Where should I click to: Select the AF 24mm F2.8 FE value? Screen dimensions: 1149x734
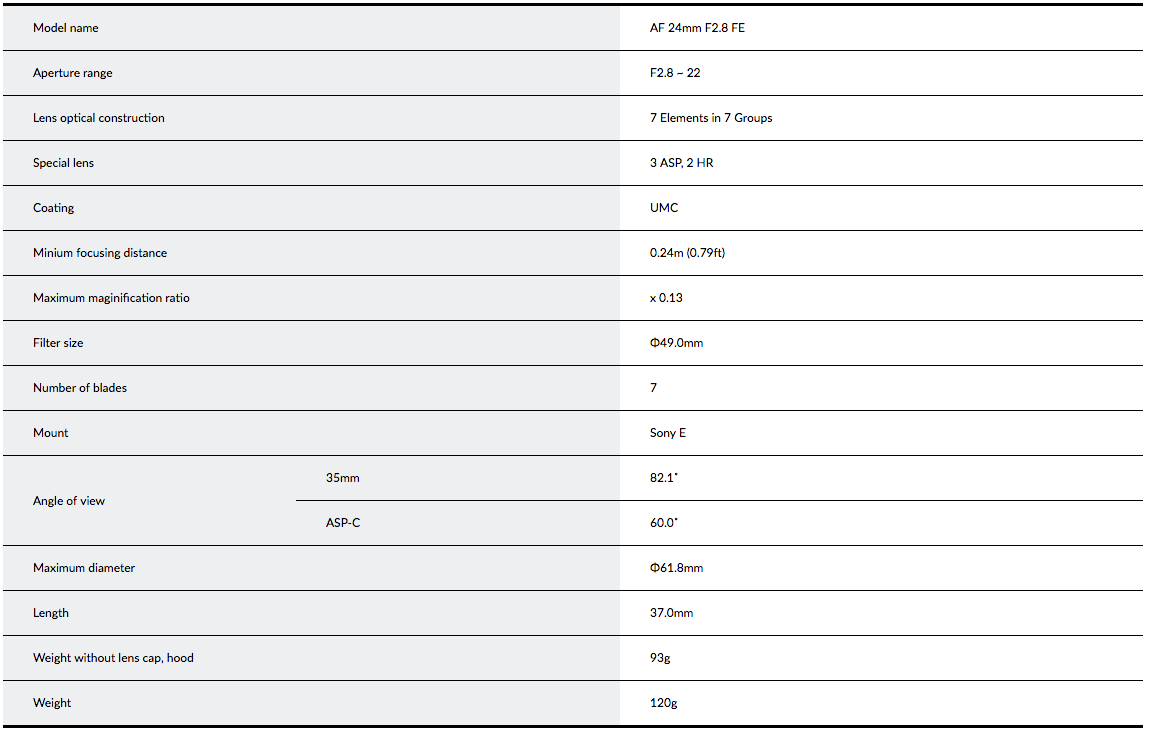697,28
